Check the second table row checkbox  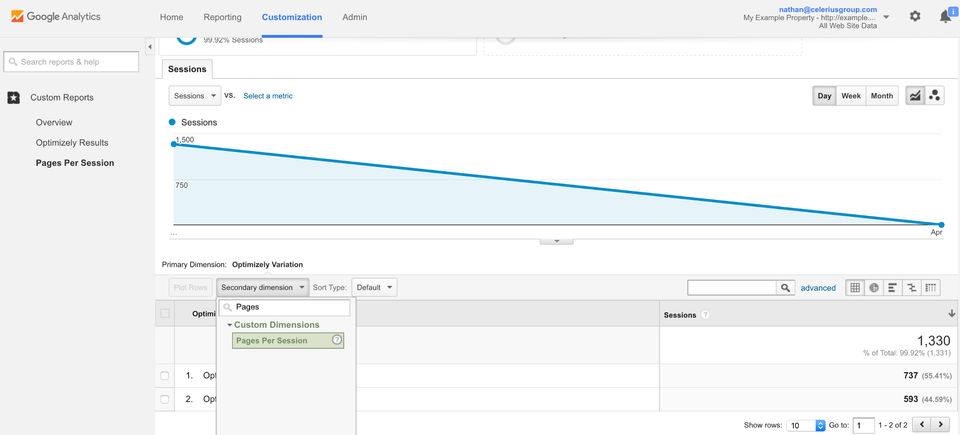click(x=165, y=399)
